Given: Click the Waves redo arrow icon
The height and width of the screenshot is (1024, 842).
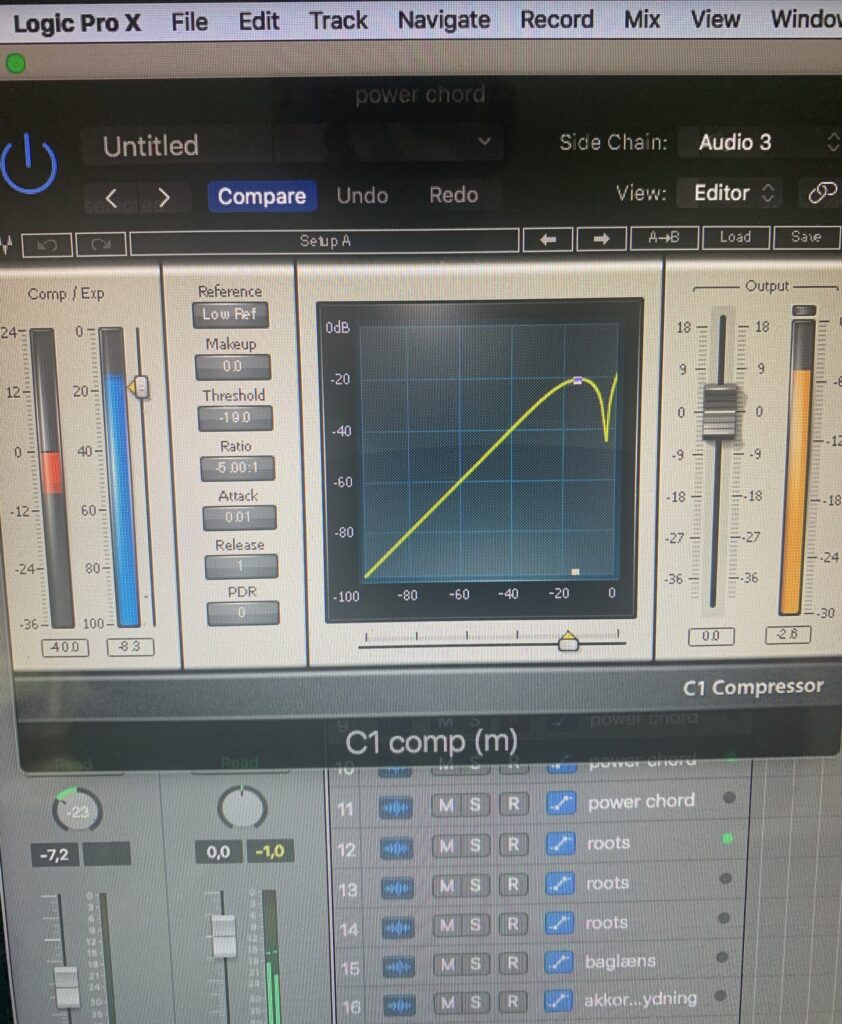Looking at the screenshot, I should (x=101, y=246).
